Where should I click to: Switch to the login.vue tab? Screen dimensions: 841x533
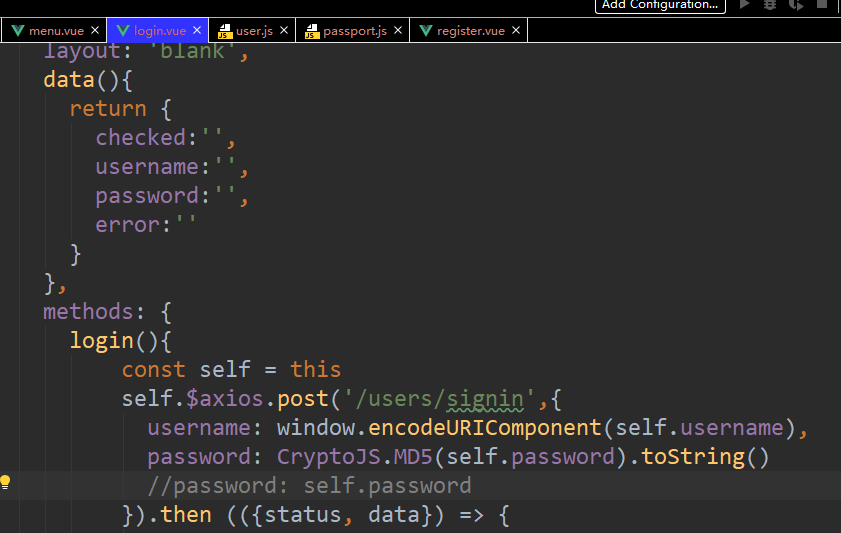point(158,31)
